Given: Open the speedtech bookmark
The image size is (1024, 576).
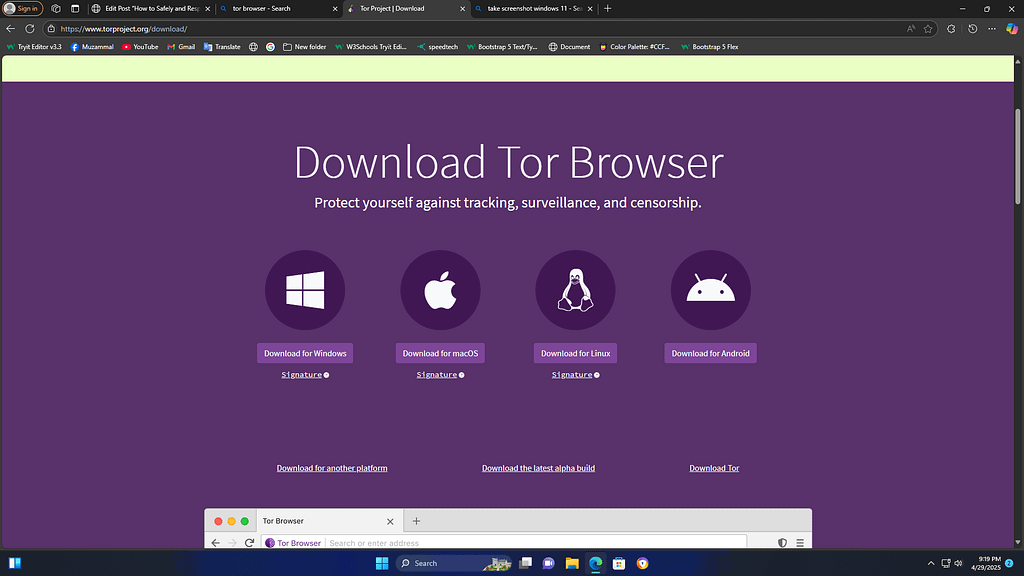Looking at the screenshot, I should (438, 47).
